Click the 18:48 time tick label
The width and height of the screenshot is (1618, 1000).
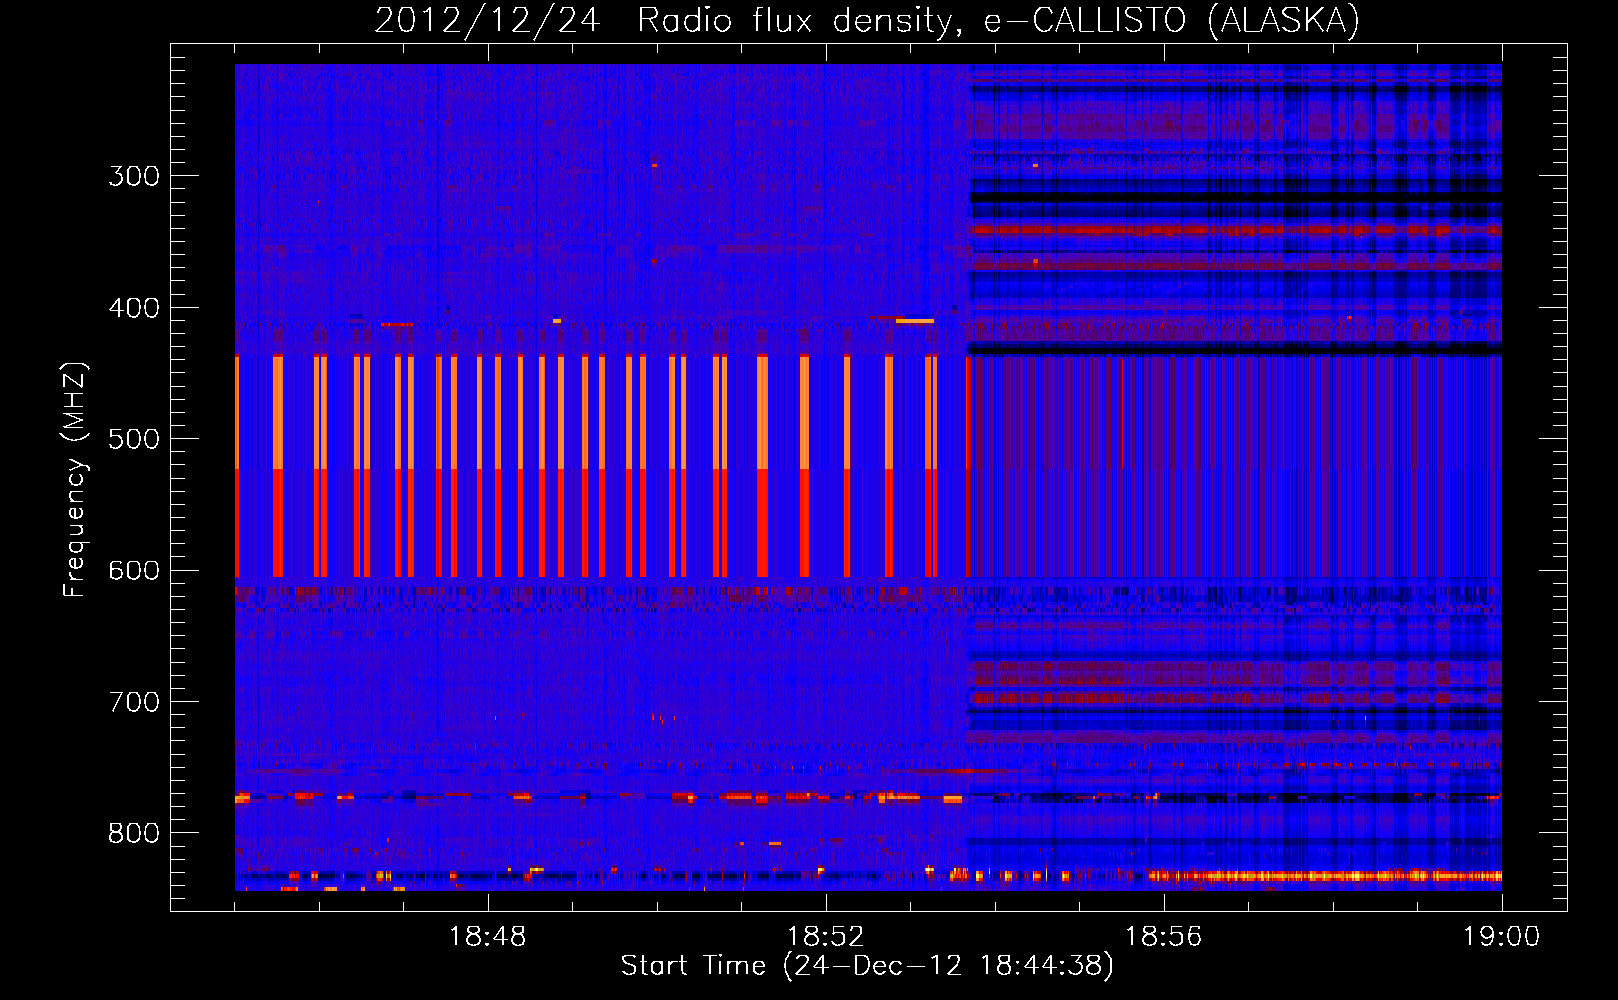[x=488, y=937]
